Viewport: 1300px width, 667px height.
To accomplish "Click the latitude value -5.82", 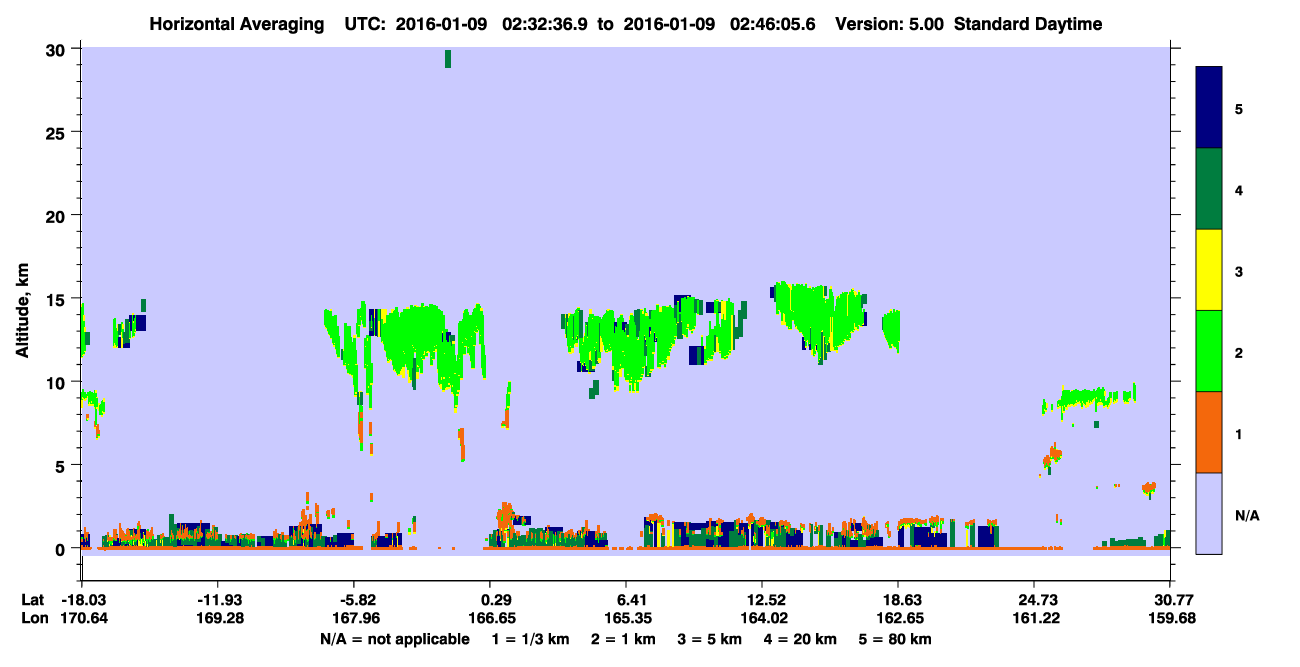I will [x=357, y=600].
